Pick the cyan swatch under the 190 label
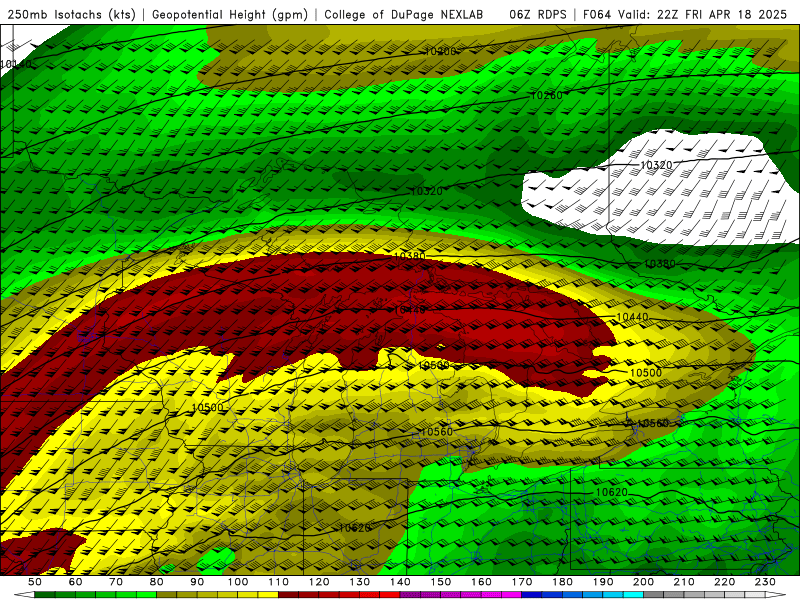 pyautogui.click(x=613, y=595)
